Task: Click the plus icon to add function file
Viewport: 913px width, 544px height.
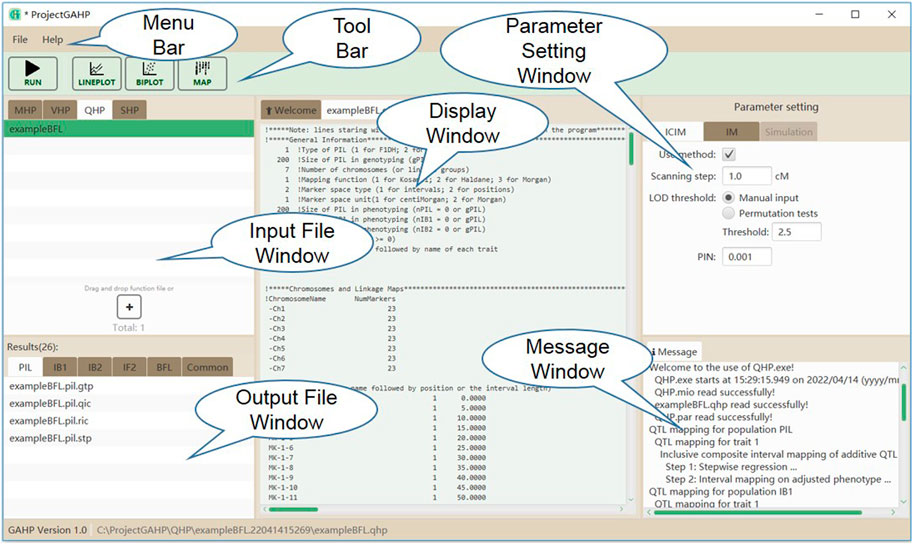Action: 129,307
